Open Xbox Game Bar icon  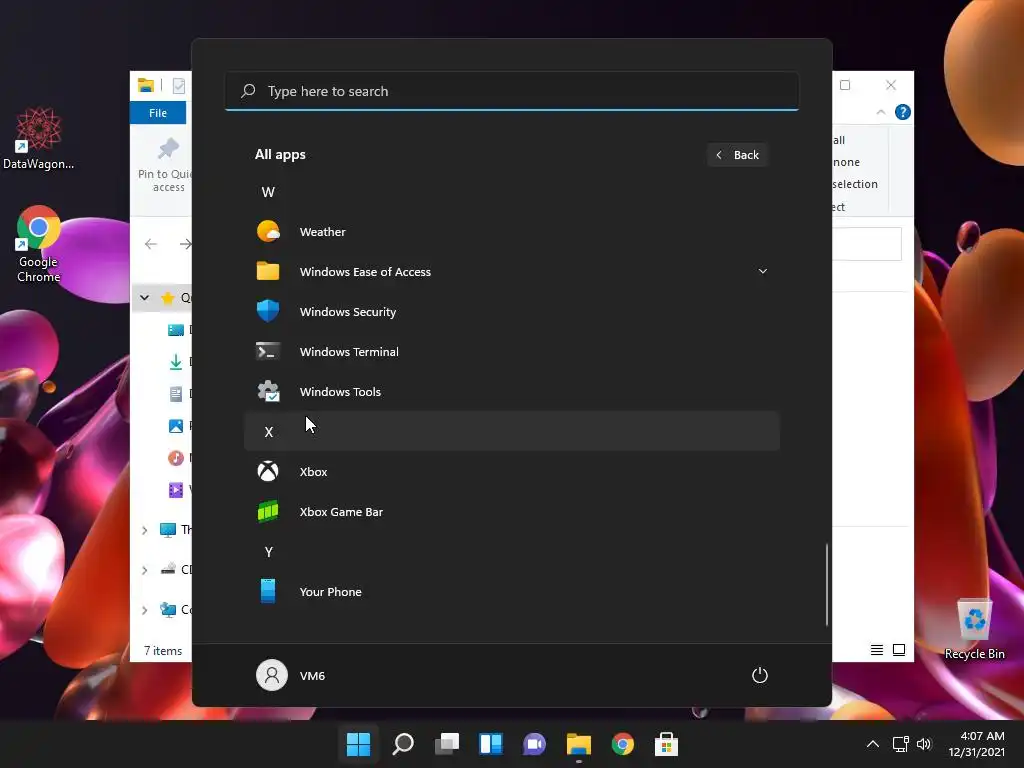pyautogui.click(x=268, y=511)
